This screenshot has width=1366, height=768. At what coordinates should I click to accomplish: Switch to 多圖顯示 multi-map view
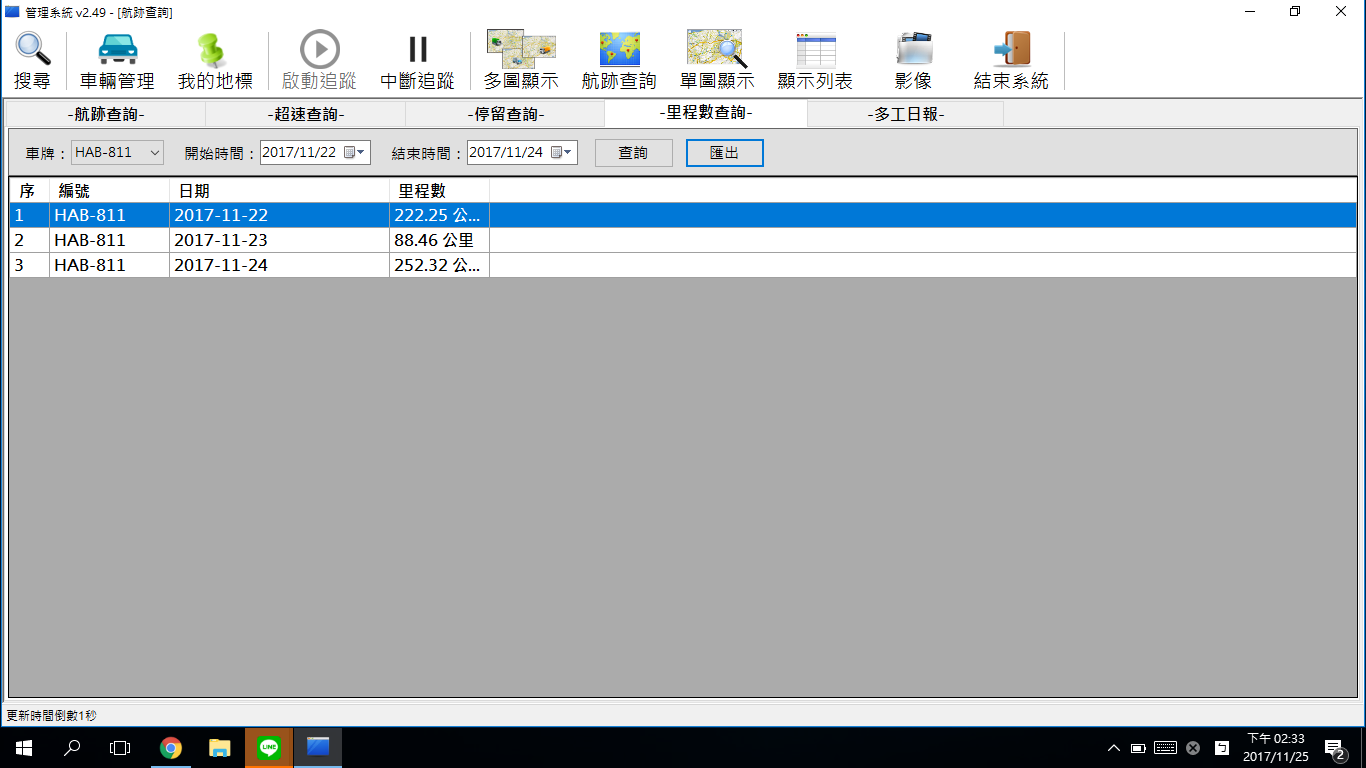(520, 60)
